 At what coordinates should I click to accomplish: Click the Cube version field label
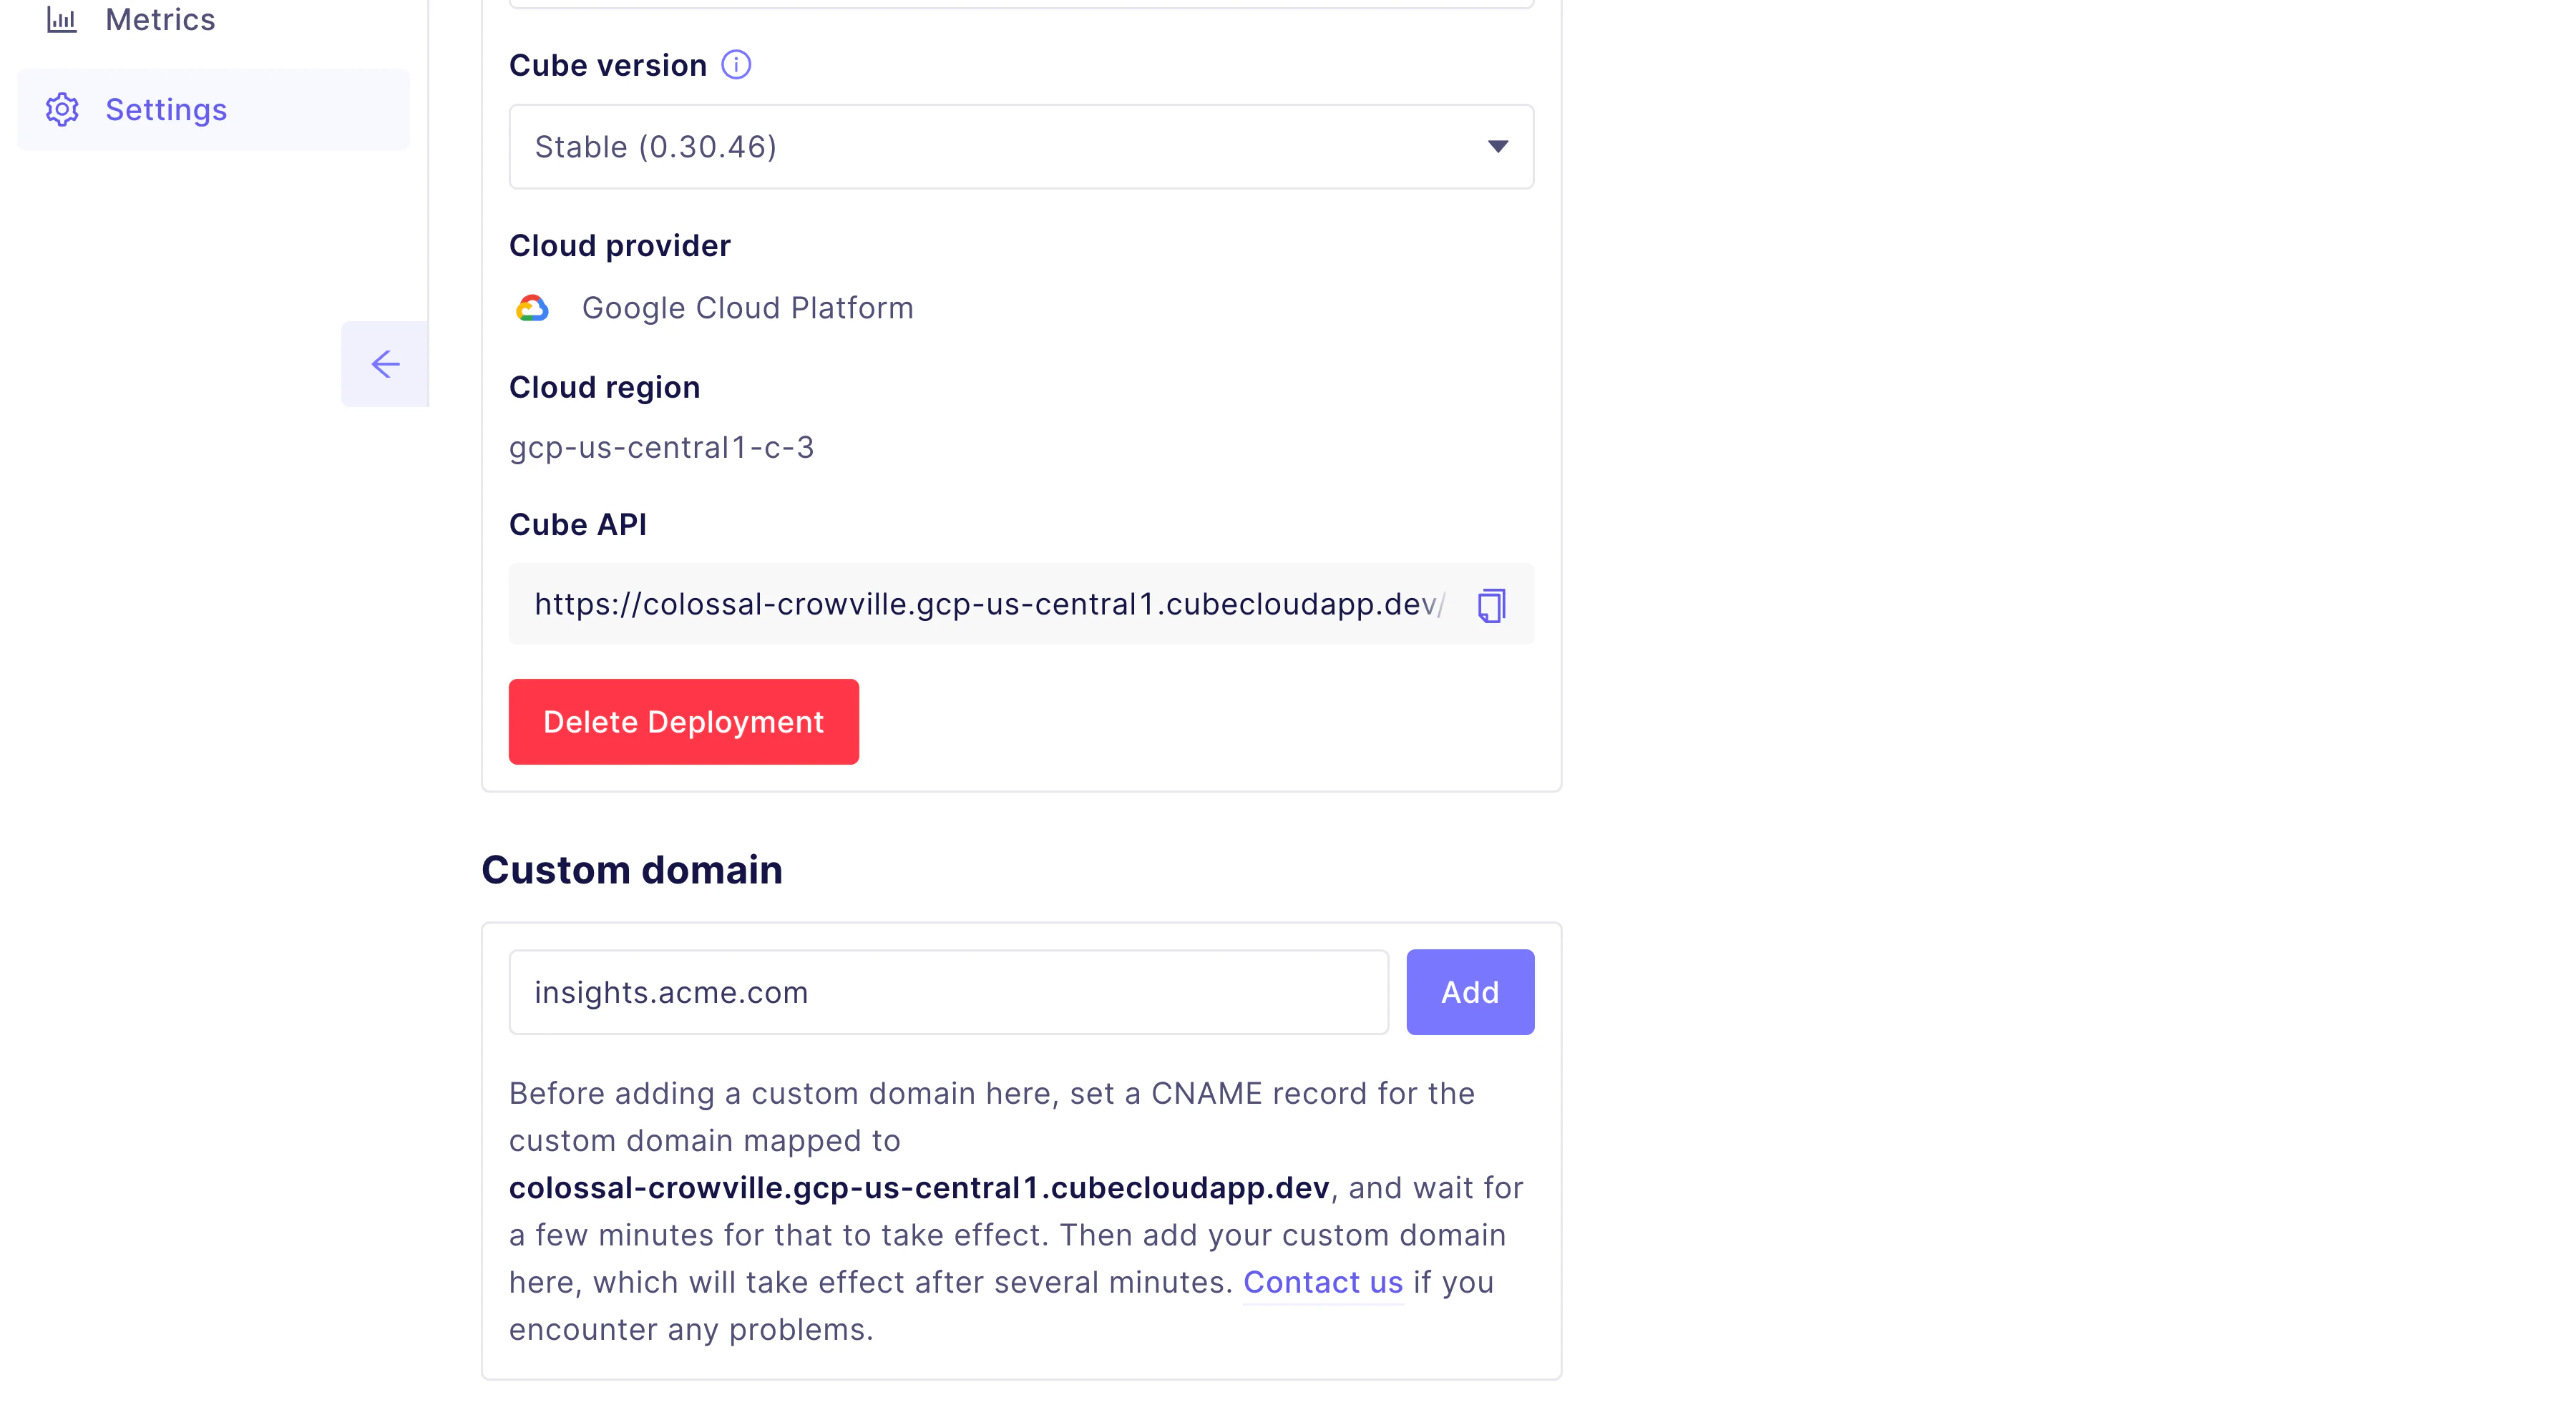pos(607,65)
